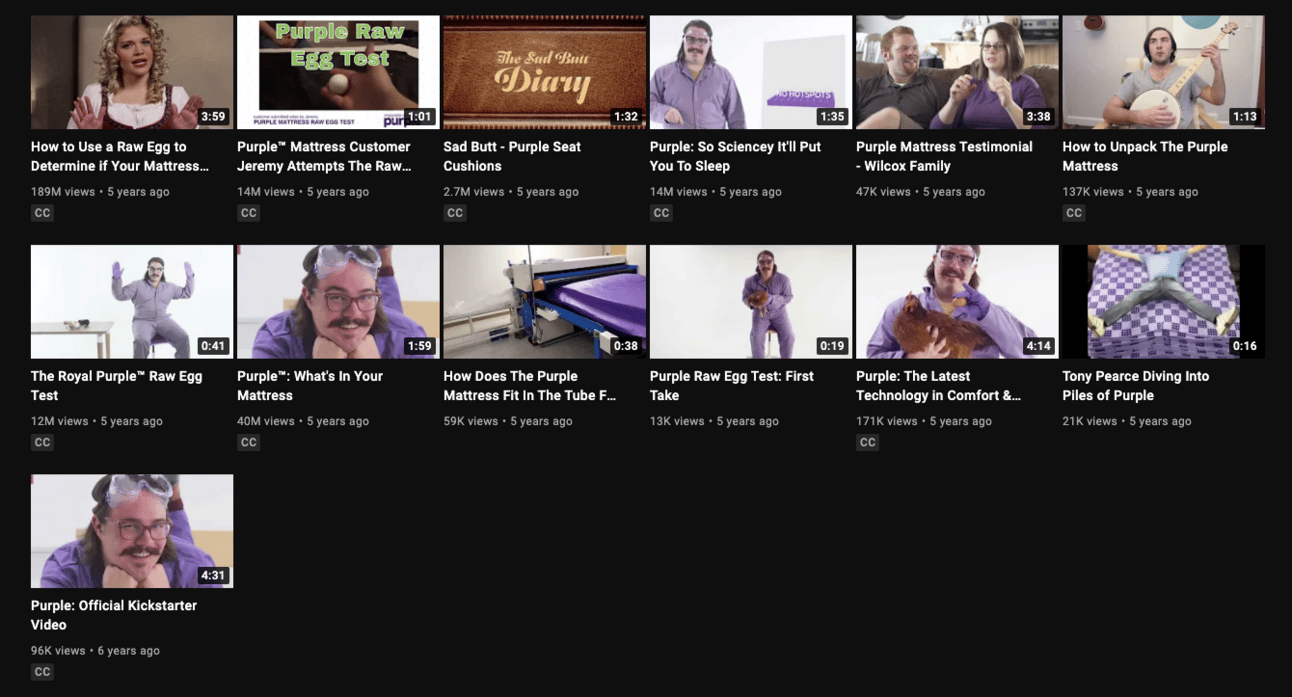Open 'How to Use a Raw Egg' video thumbnail
Viewport: 1292px width, 697px height.
tap(132, 72)
